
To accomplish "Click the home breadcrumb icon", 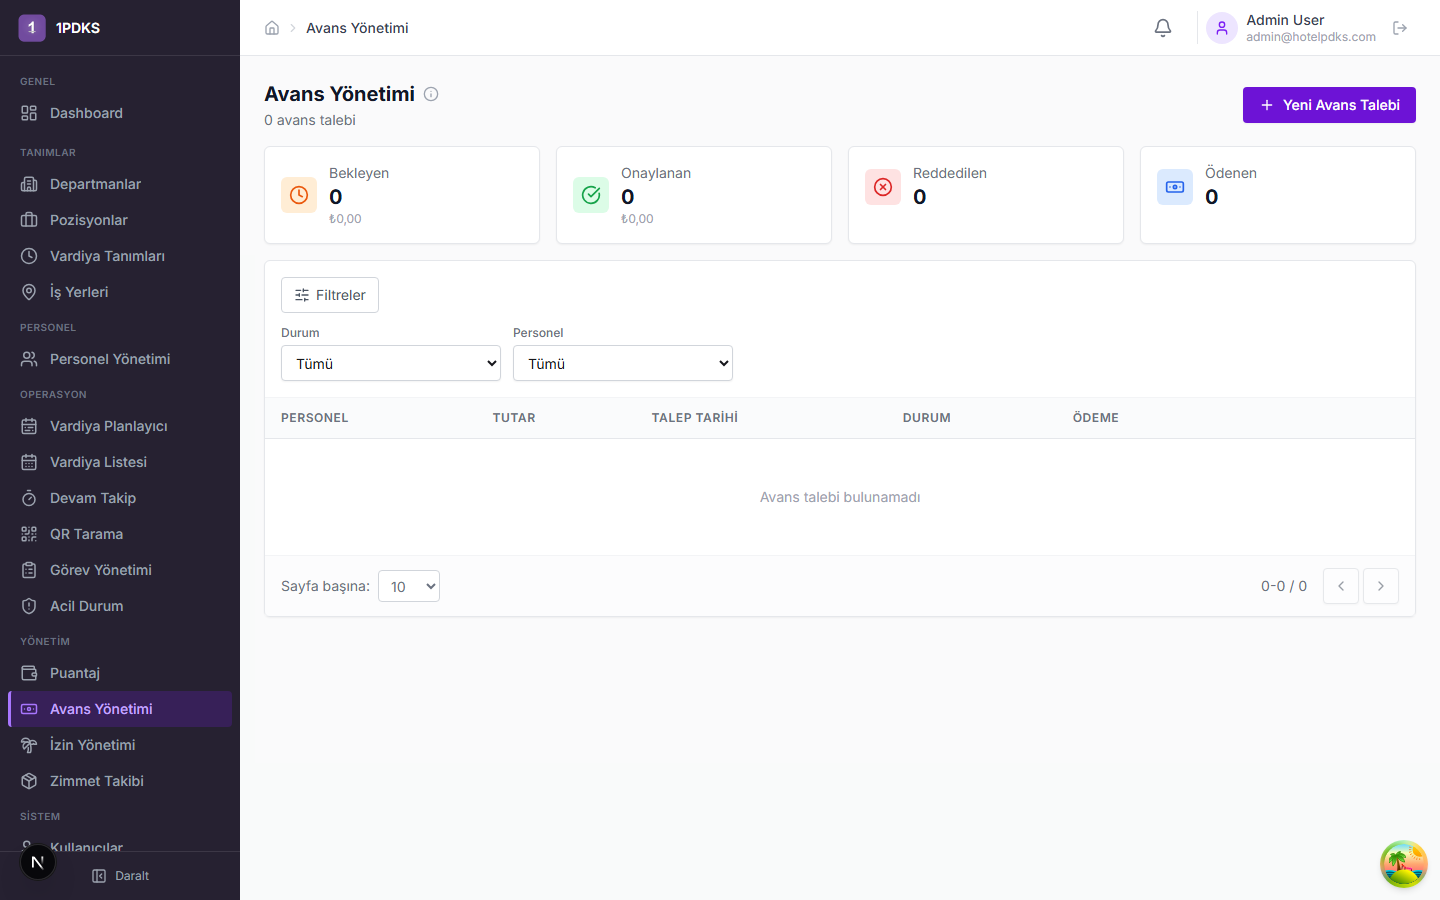I will click(x=272, y=28).
